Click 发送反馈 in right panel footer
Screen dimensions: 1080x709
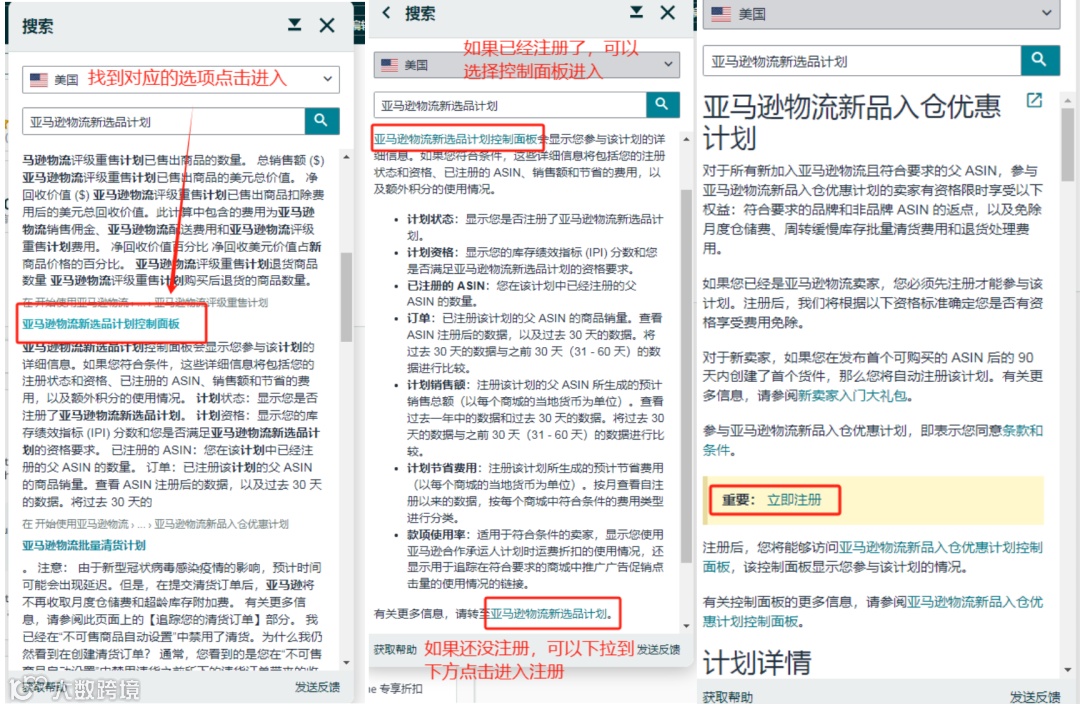click(1035, 697)
